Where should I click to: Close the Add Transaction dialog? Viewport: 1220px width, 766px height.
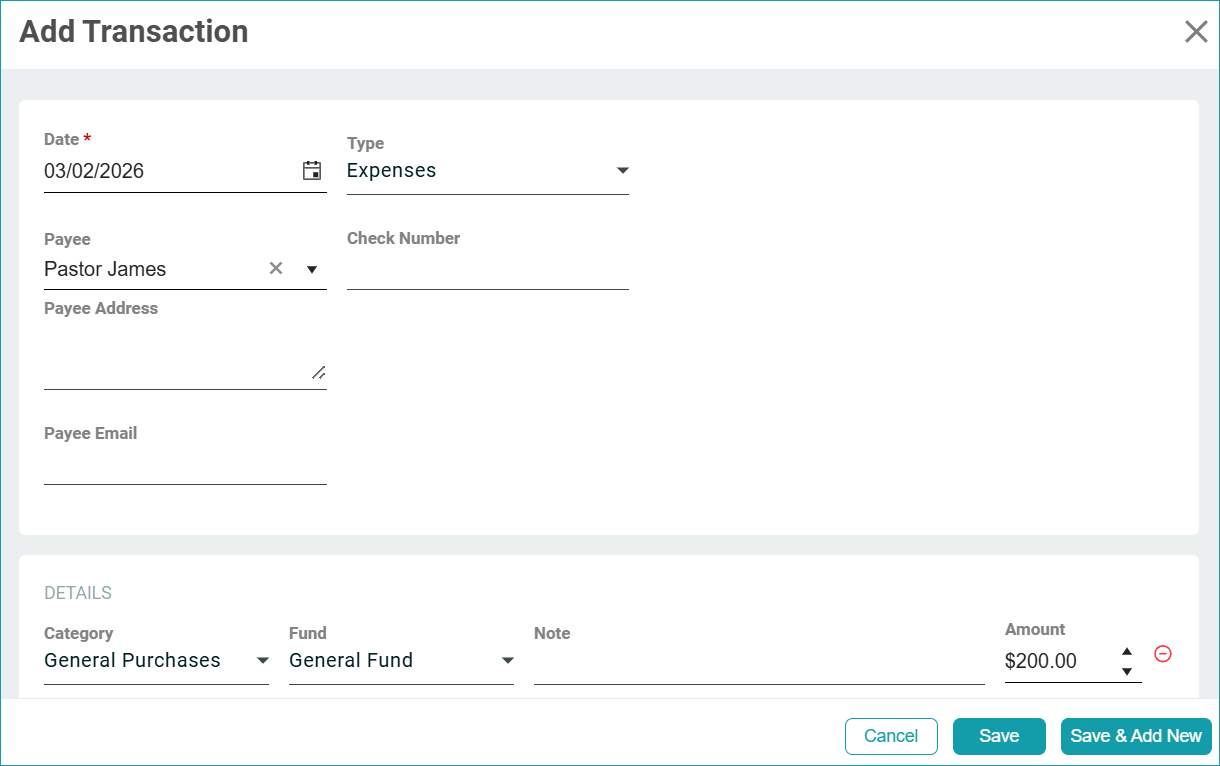click(1196, 32)
